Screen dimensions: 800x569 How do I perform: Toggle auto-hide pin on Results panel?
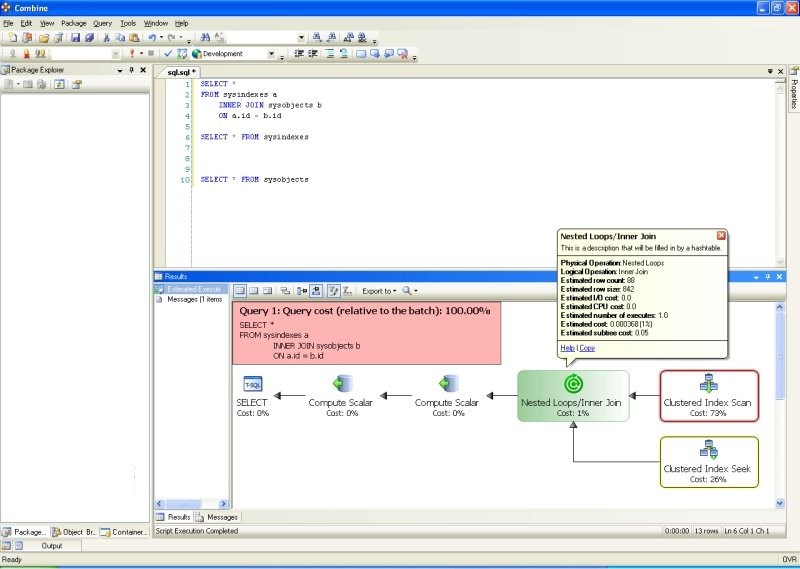[768, 276]
